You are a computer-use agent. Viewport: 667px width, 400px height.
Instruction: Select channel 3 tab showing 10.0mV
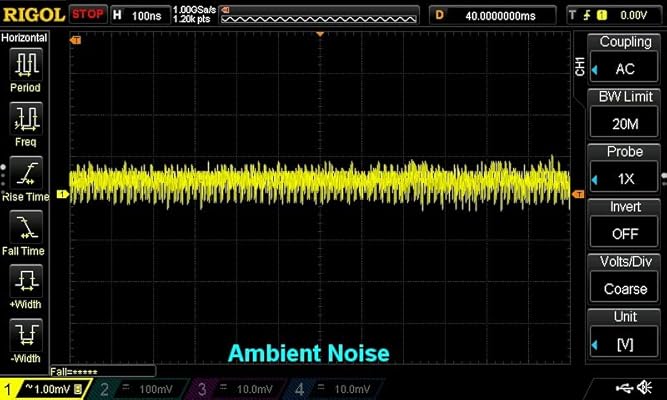click(235, 389)
